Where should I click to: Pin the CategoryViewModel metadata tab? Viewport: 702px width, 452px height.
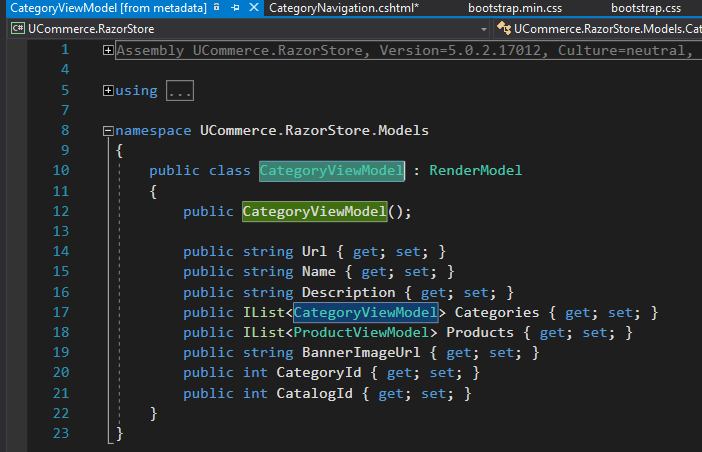[x=234, y=8]
